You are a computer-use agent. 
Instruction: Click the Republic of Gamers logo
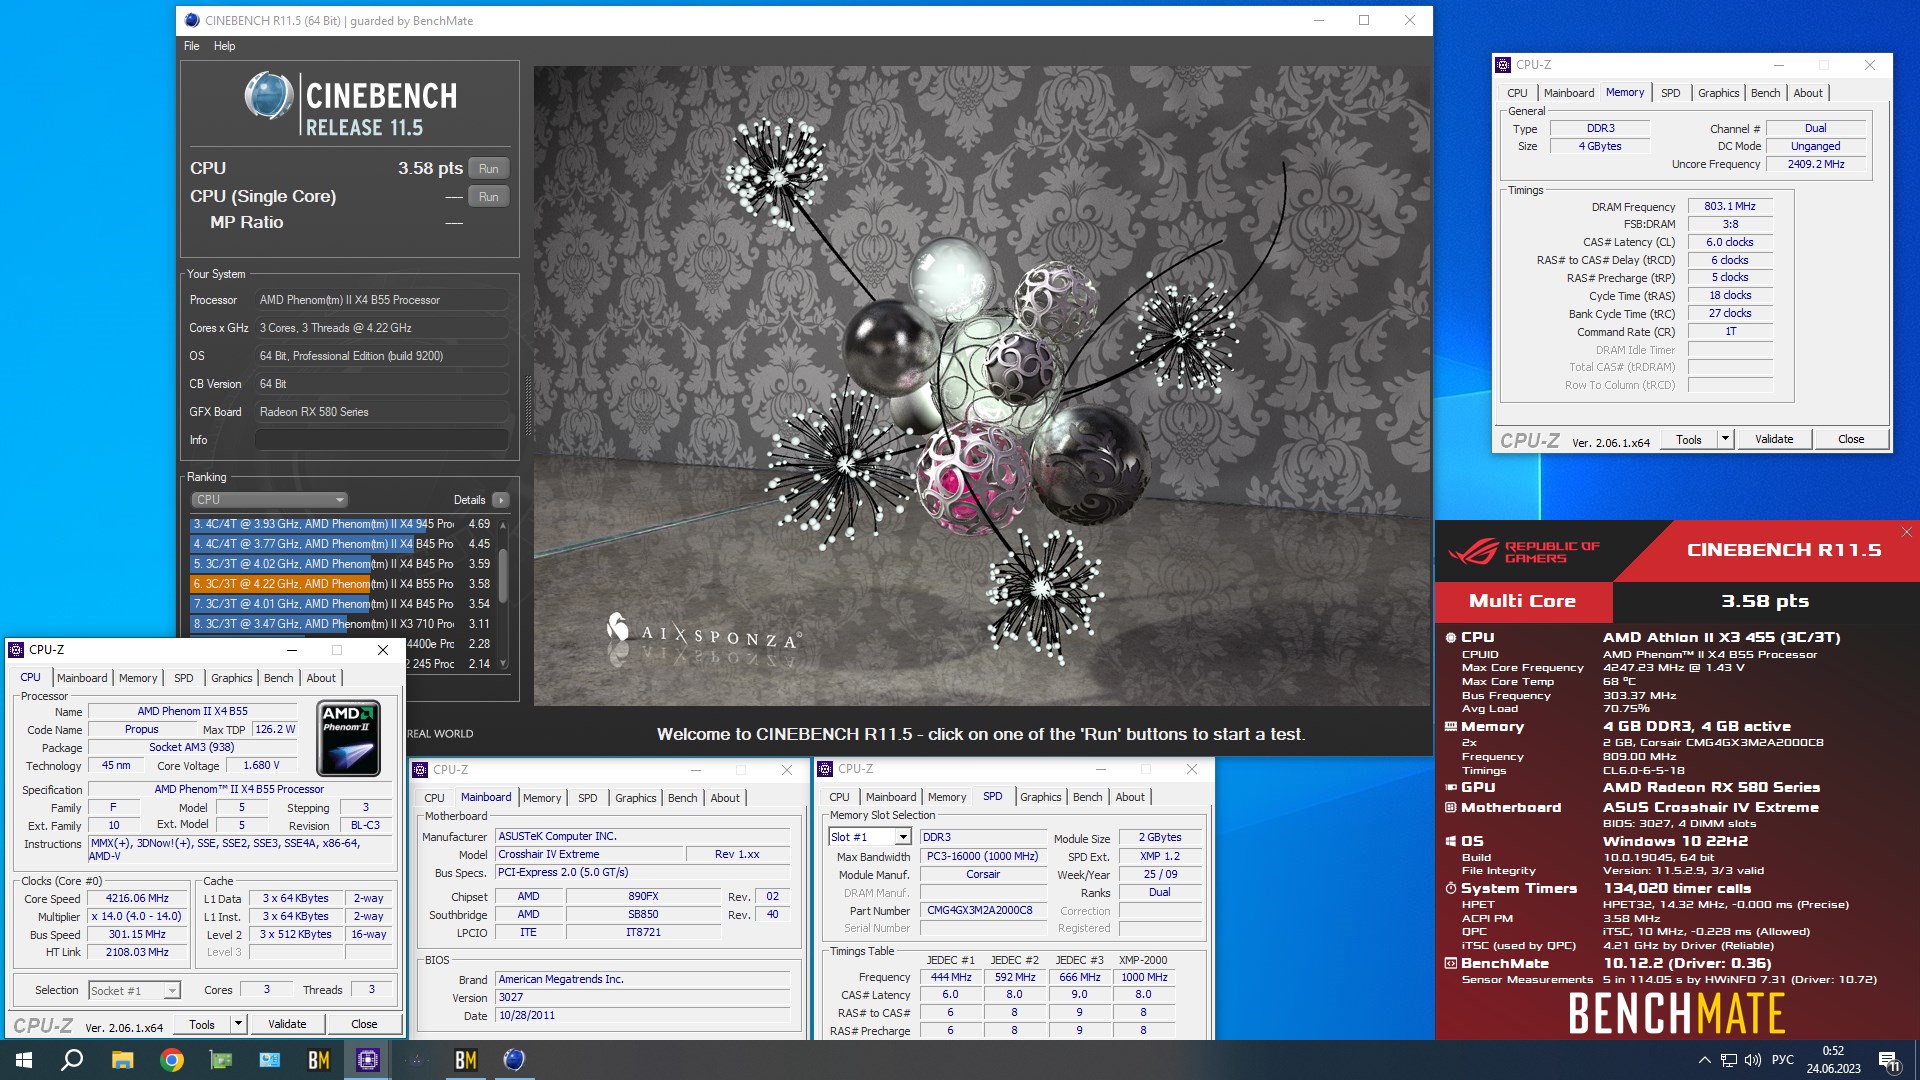pos(1524,551)
